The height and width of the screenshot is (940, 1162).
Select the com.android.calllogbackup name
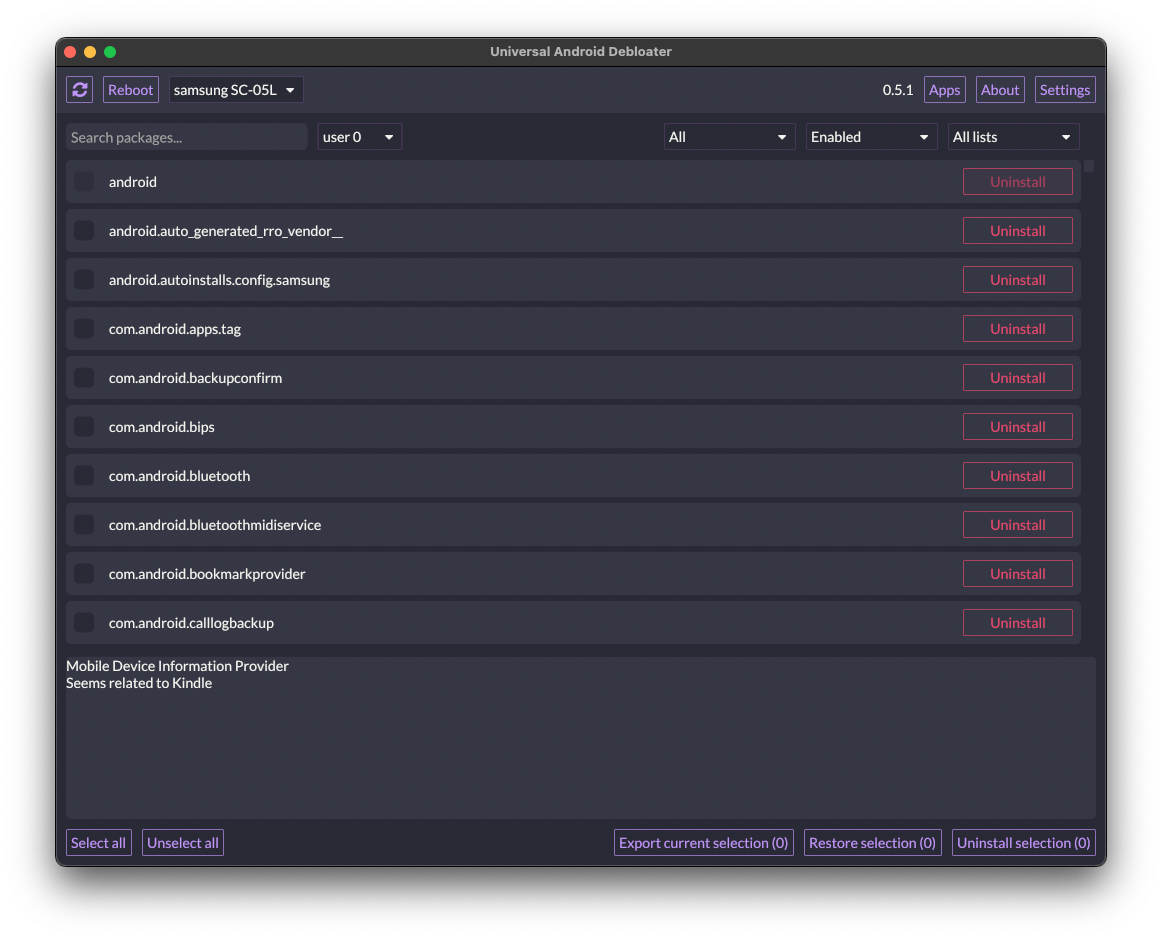tap(191, 622)
